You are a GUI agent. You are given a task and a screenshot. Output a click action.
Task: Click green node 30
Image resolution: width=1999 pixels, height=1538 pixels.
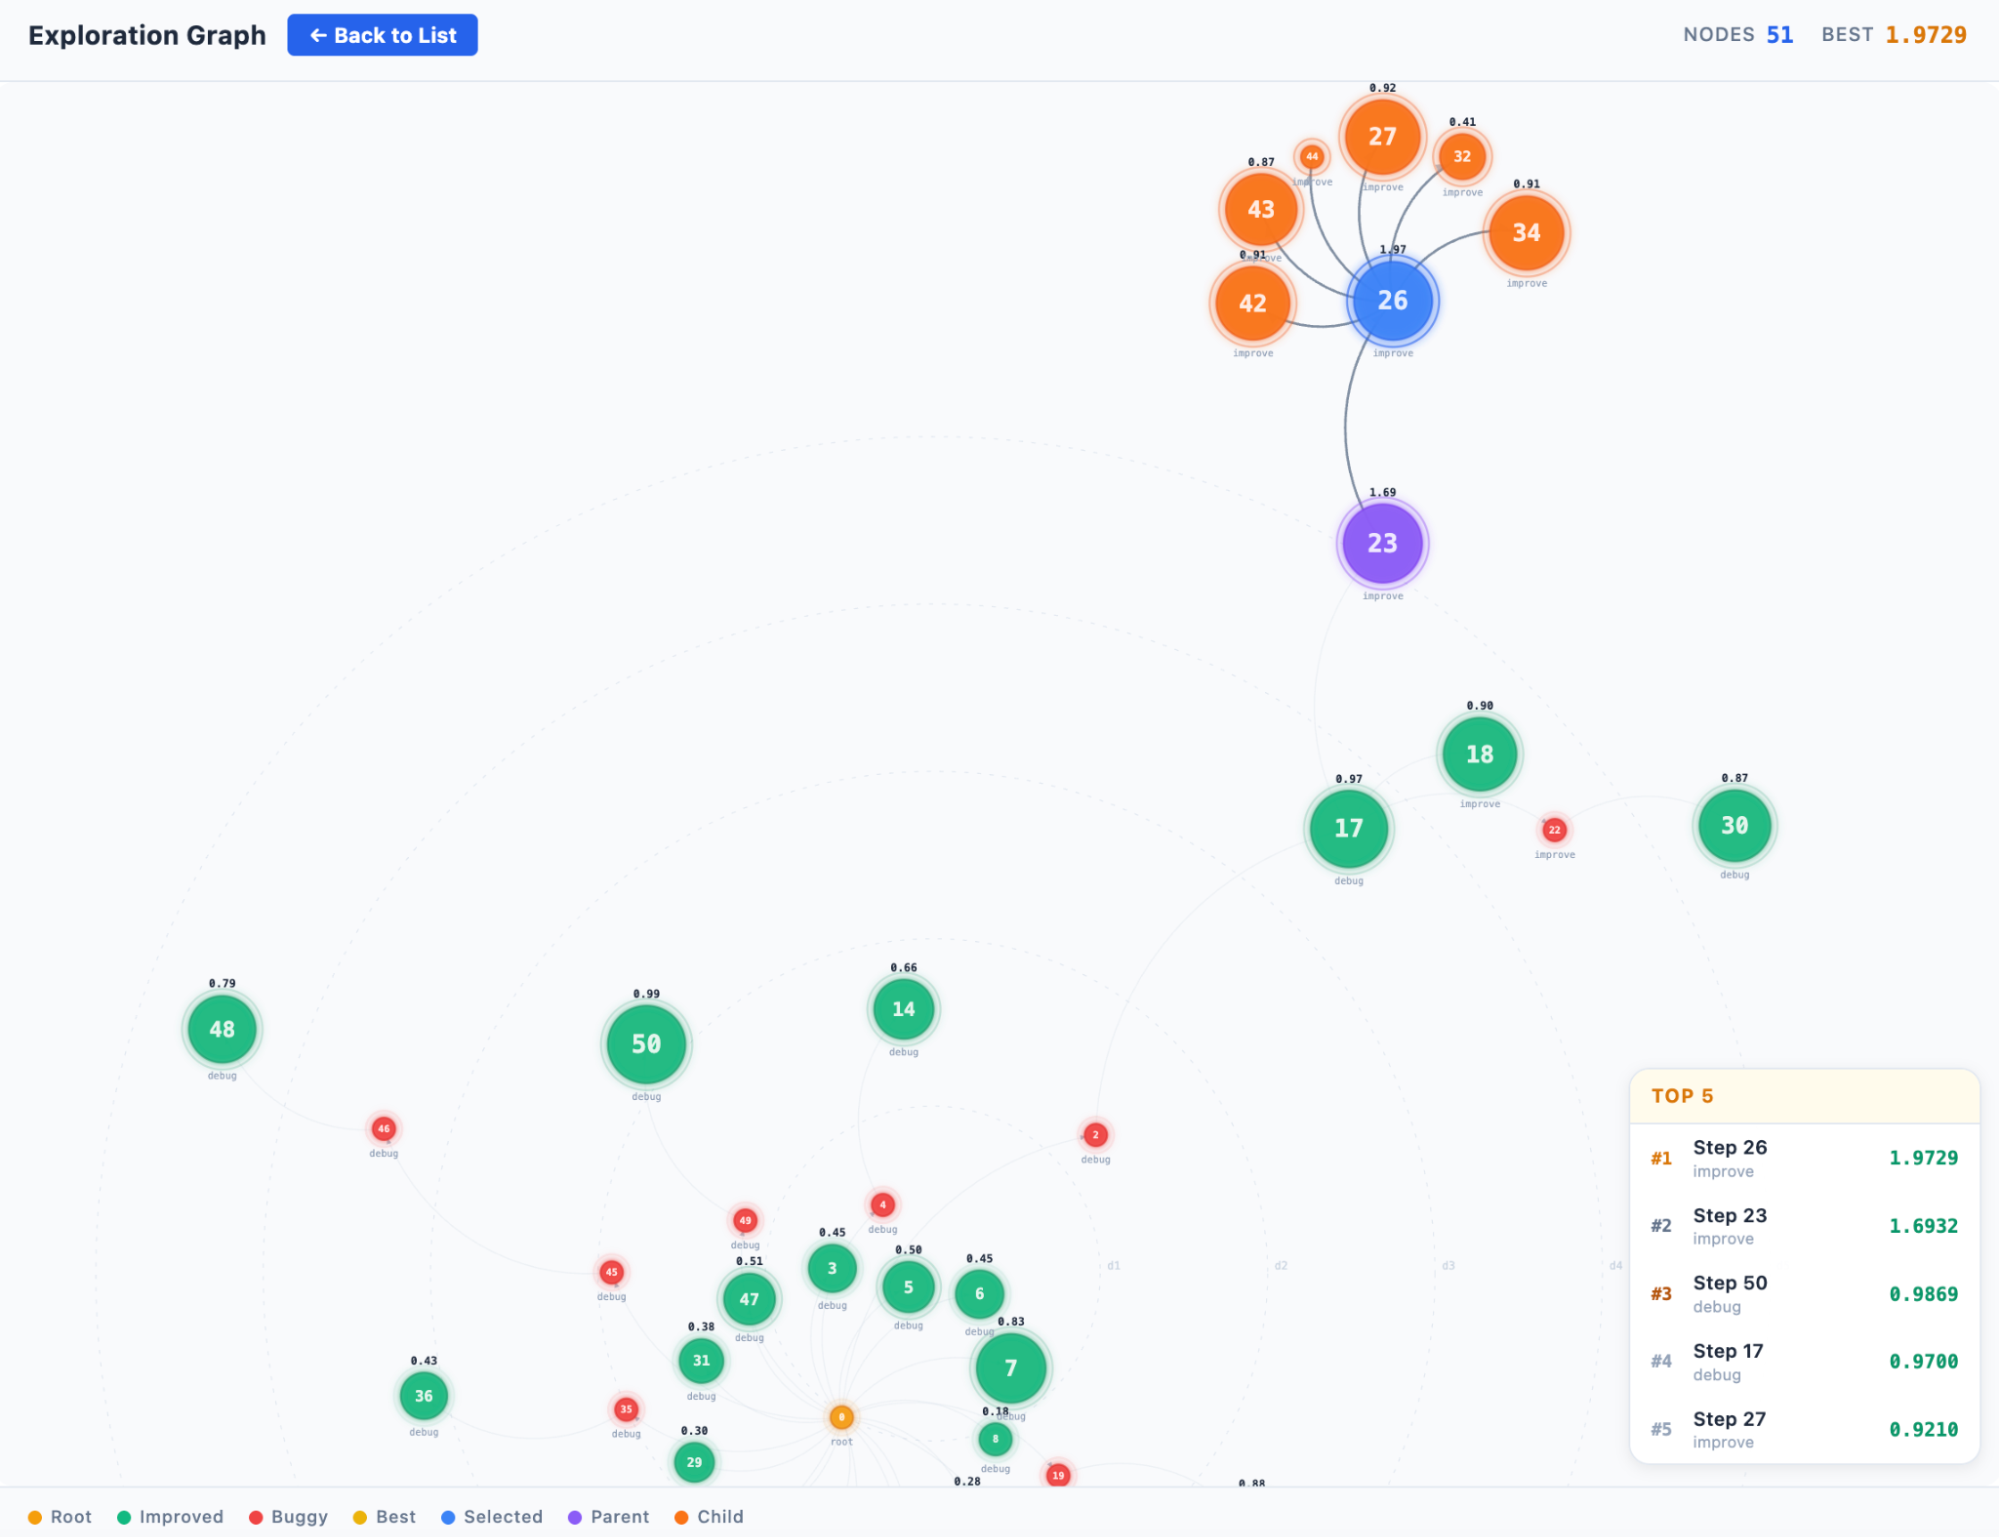click(x=1734, y=826)
